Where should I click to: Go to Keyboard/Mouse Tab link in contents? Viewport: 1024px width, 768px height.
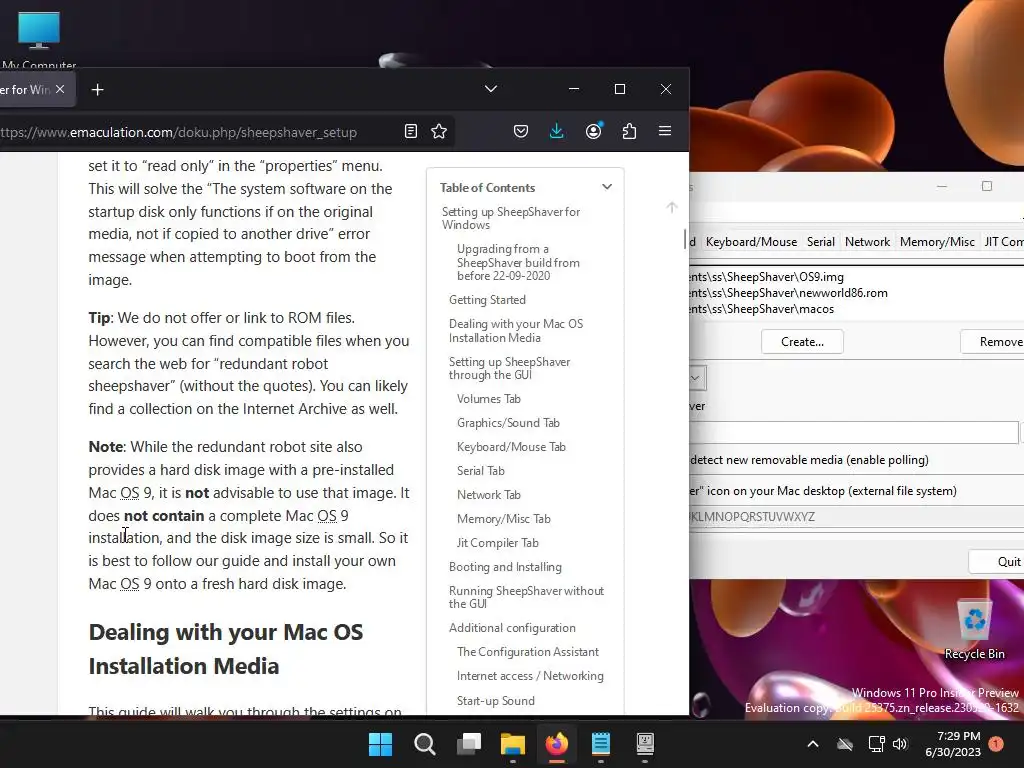tap(511, 447)
